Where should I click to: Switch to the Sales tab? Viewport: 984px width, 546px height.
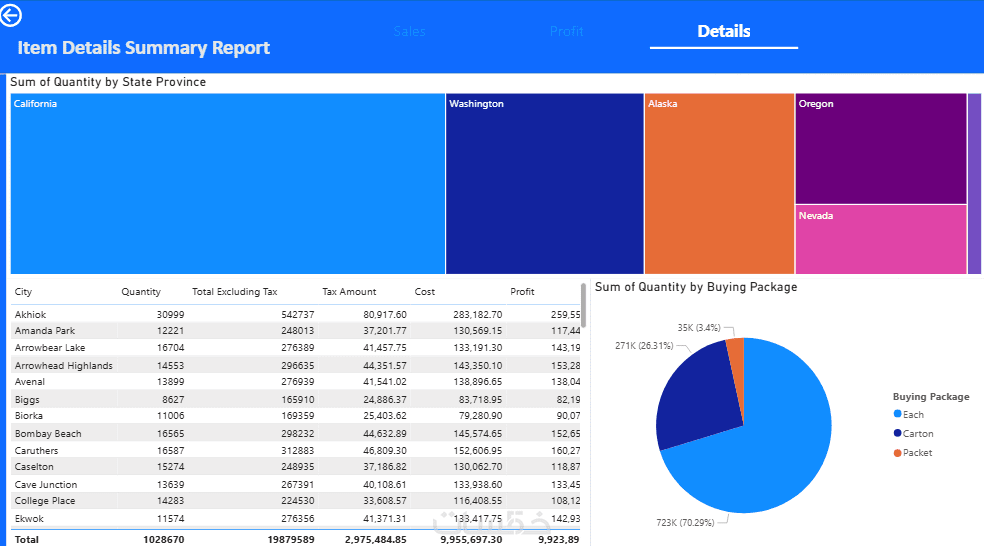click(x=409, y=31)
